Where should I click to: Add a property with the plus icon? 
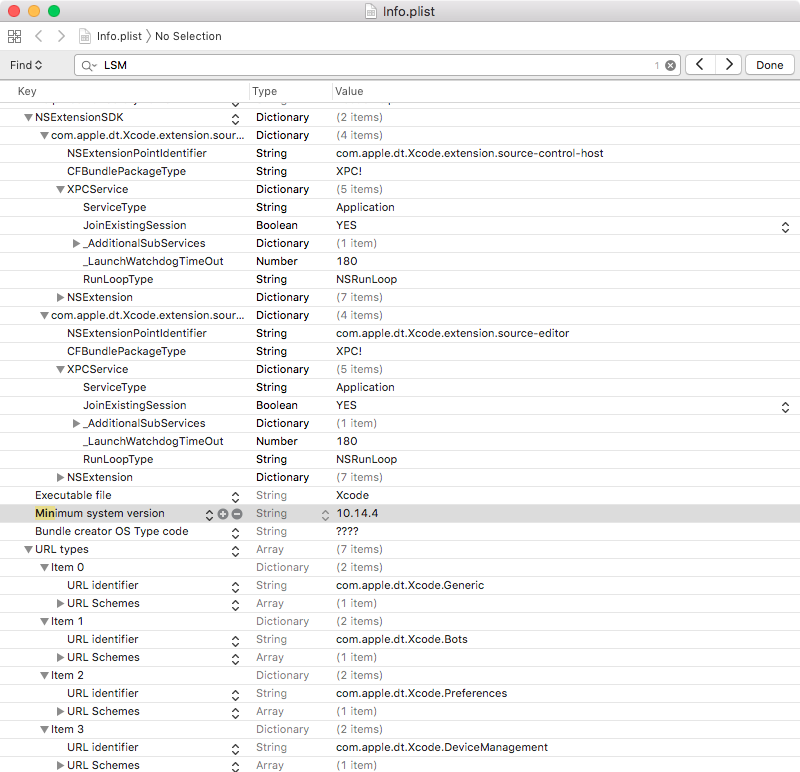pyautogui.click(x=222, y=513)
